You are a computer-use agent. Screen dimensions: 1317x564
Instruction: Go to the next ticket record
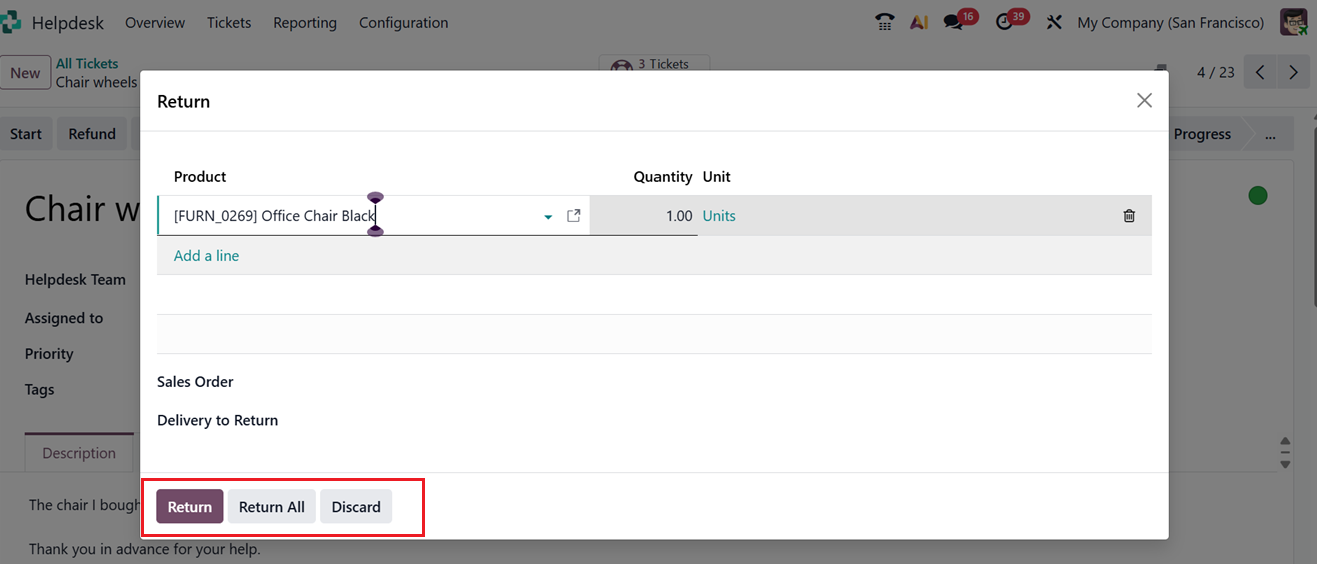tap(1294, 72)
